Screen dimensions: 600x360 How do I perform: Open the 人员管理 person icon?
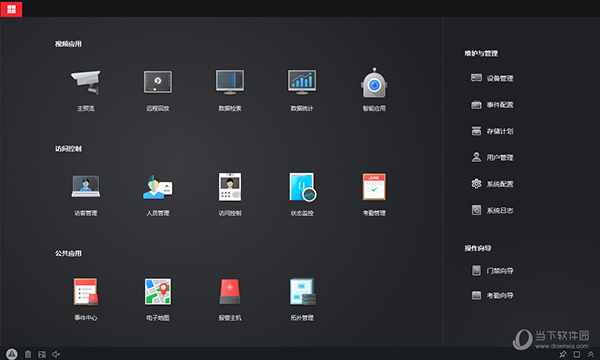pos(158,187)
